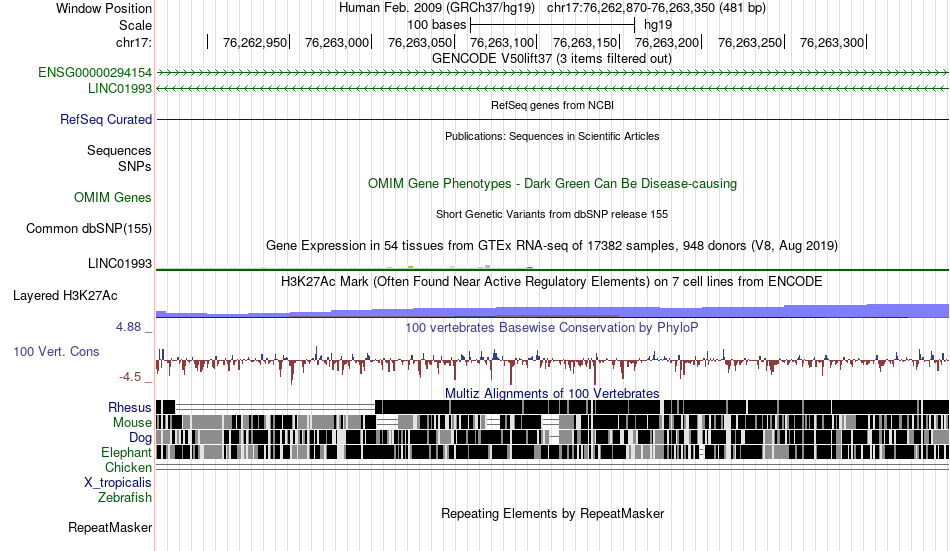Click the 76,263,150 ruler position
This screenshot has width=950, height=551.
[x=585, y=42]
